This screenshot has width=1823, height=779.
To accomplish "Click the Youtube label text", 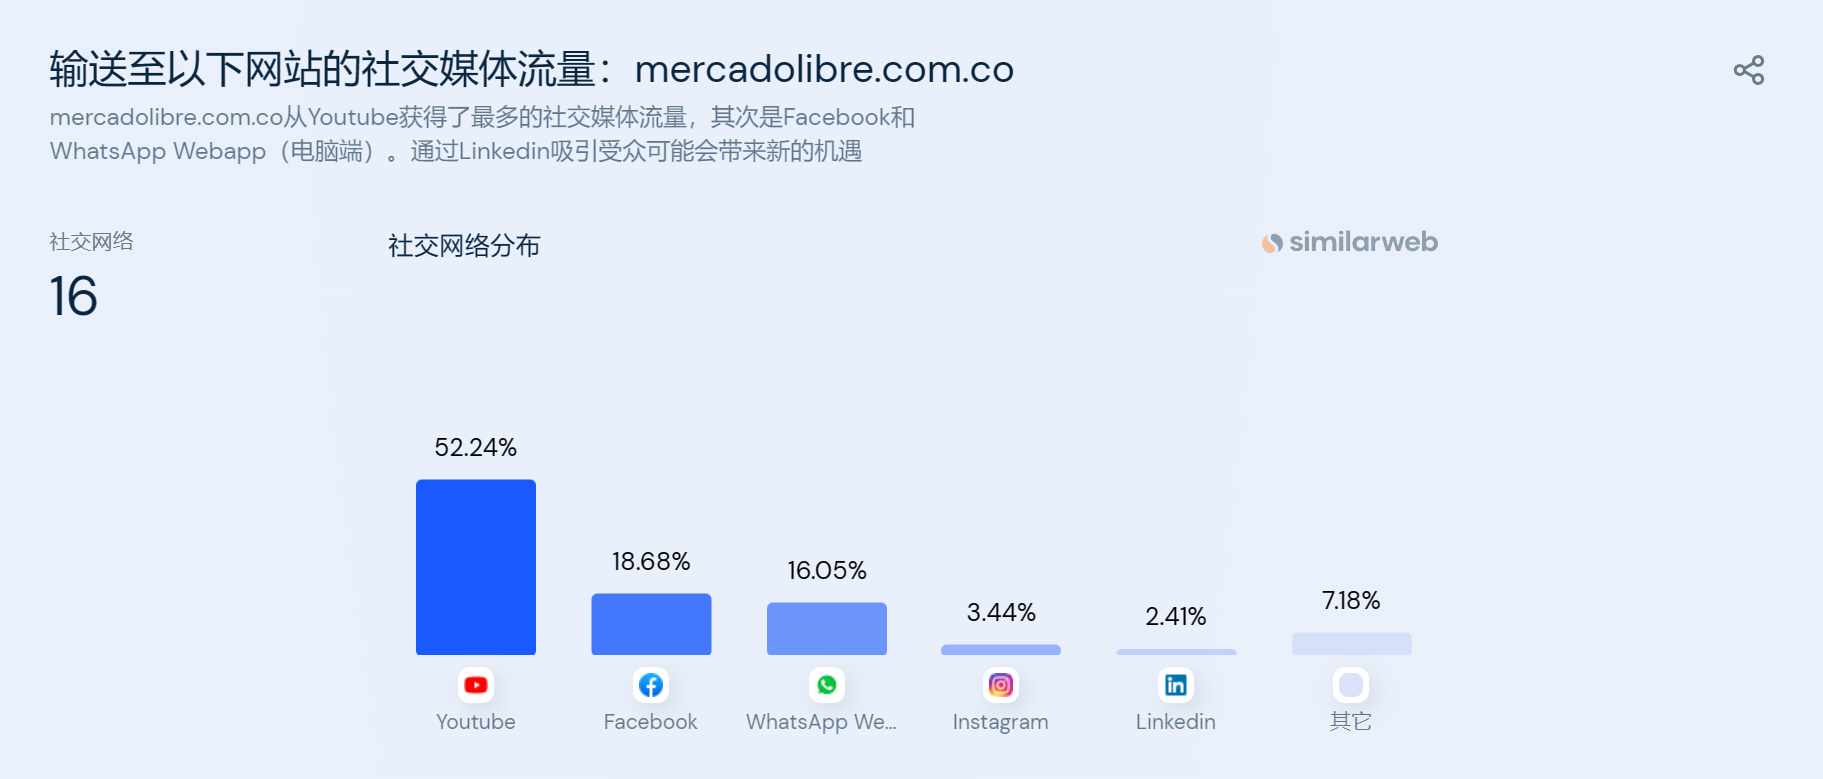I will pyautogui.click(x=476, y=722).
